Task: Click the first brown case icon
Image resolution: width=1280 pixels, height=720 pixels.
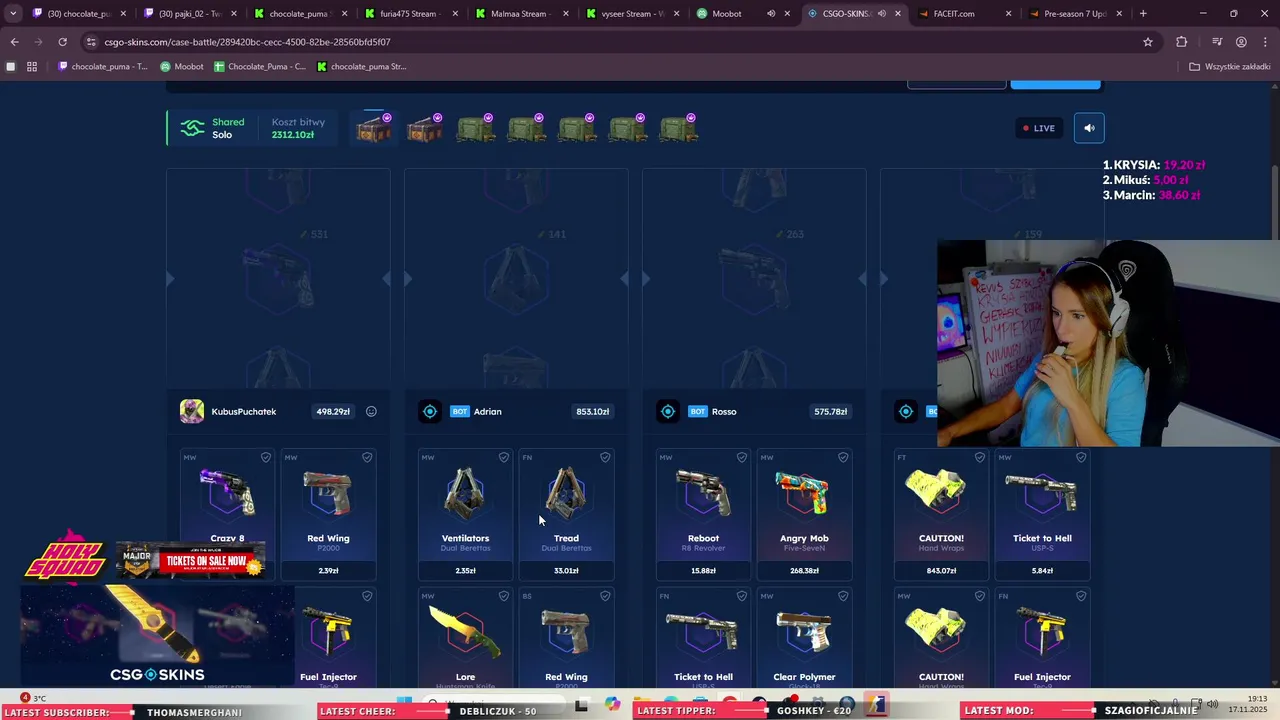Action: click(373, 129)
